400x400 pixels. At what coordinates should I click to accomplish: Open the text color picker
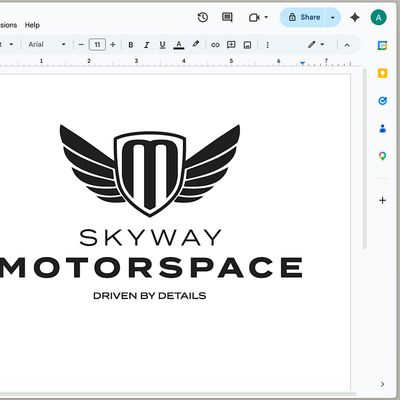[179, 45]
